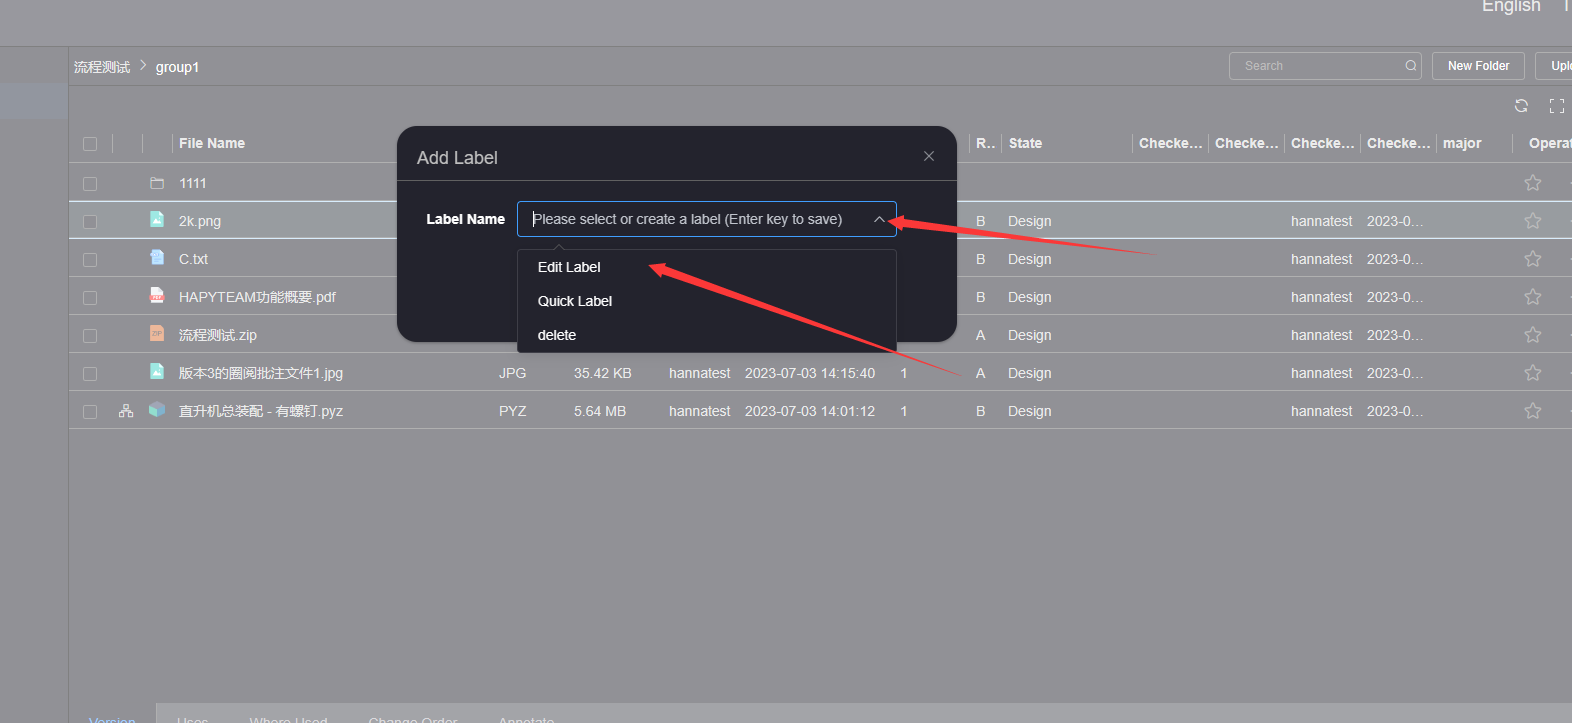1572x723 pixels.
Task: Check the box for folder 1111
Action: click(x=90, y=184)
